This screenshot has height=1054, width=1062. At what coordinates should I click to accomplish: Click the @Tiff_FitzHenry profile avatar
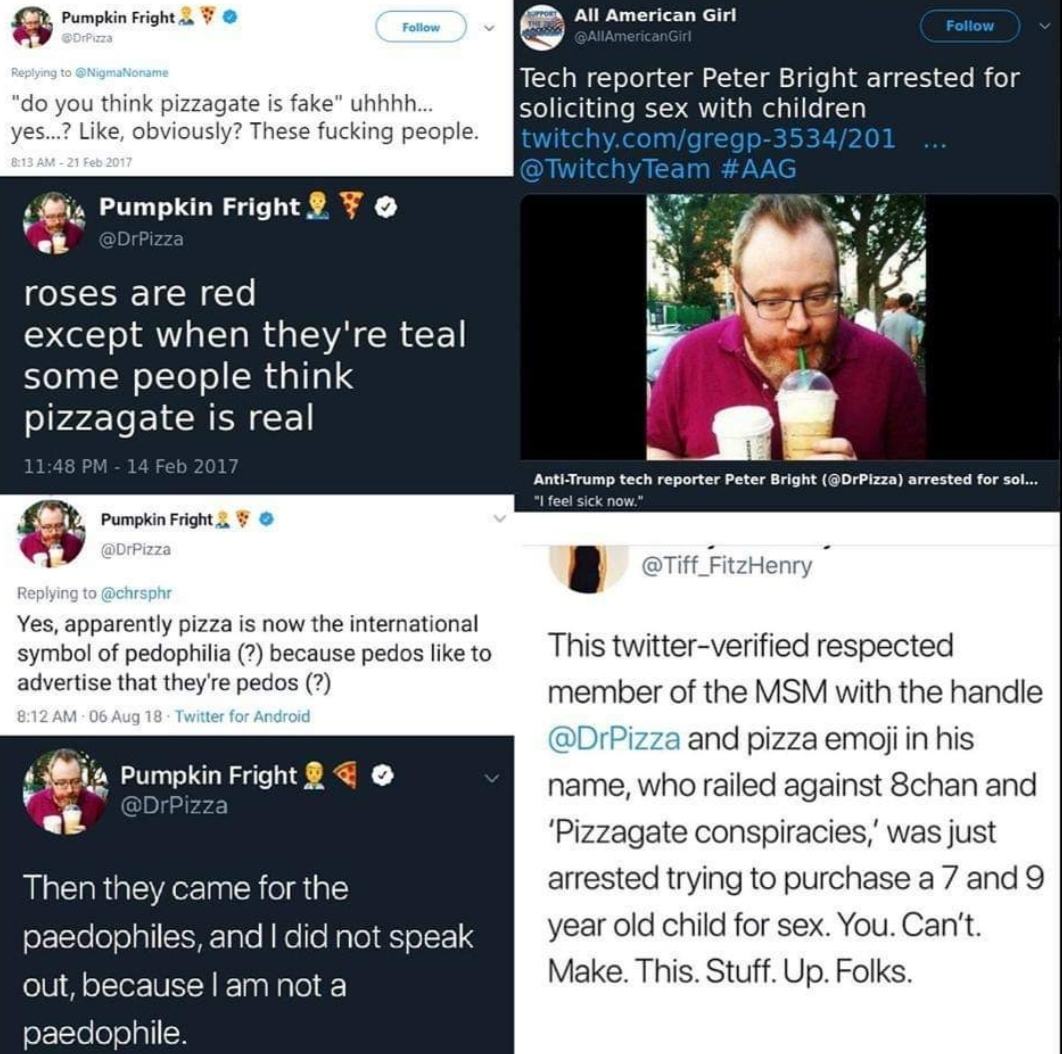(588, 568)
